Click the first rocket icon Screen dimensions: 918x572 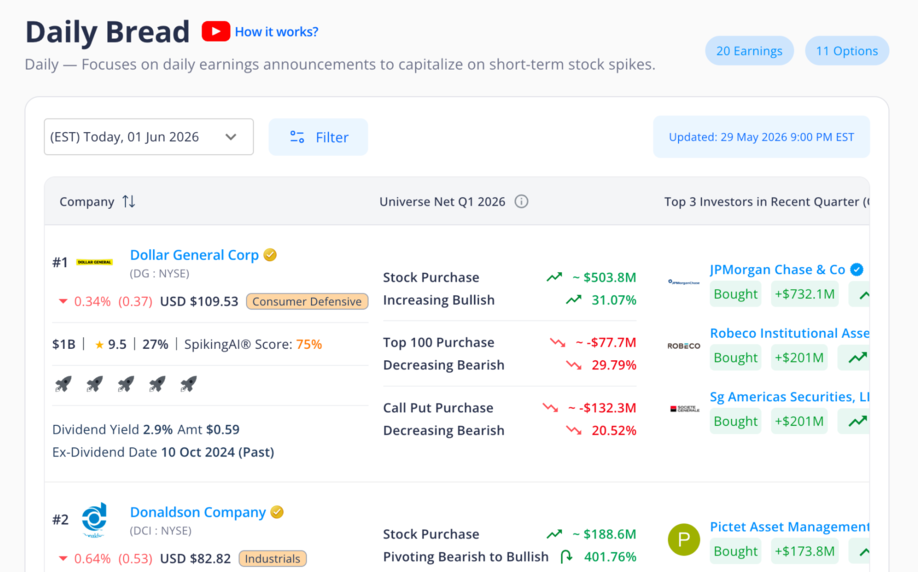[63, 384]
